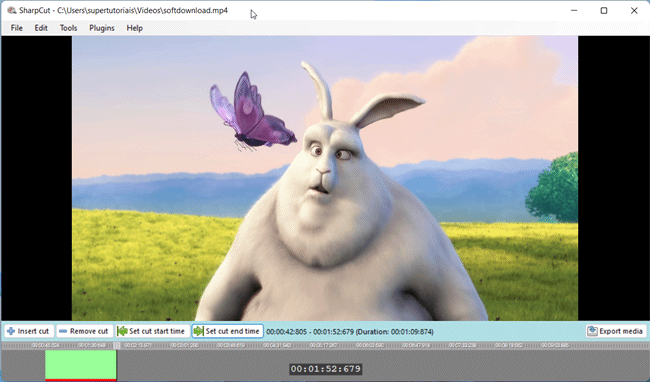This screenshot has height=382, width=650.
Task: Click Set cut start time
Action: pos(152,331)
